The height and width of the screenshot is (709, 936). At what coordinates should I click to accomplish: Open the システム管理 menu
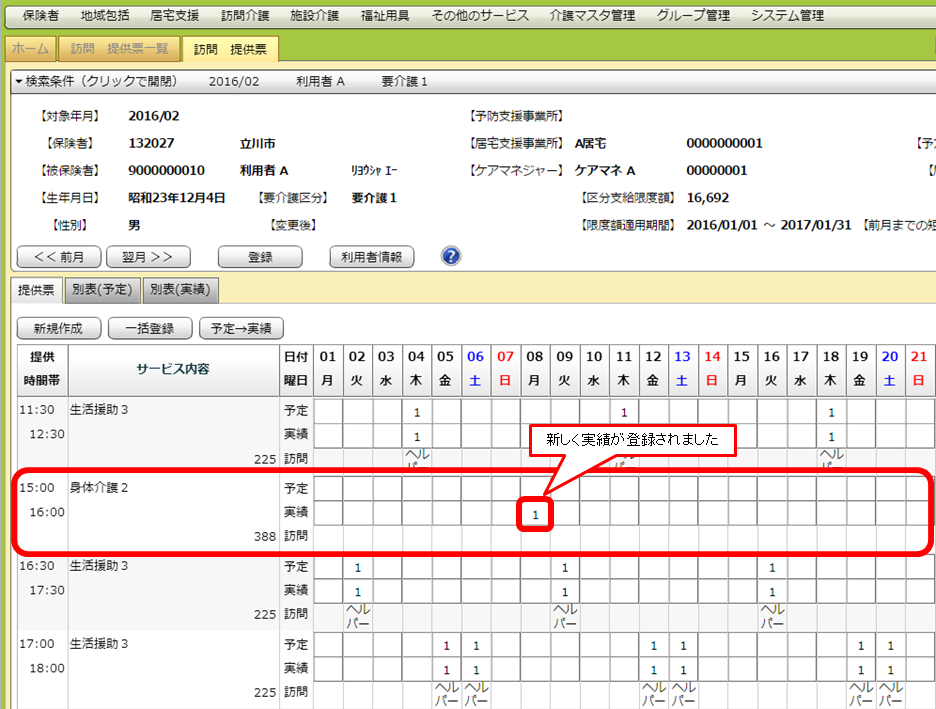point(787,16)
